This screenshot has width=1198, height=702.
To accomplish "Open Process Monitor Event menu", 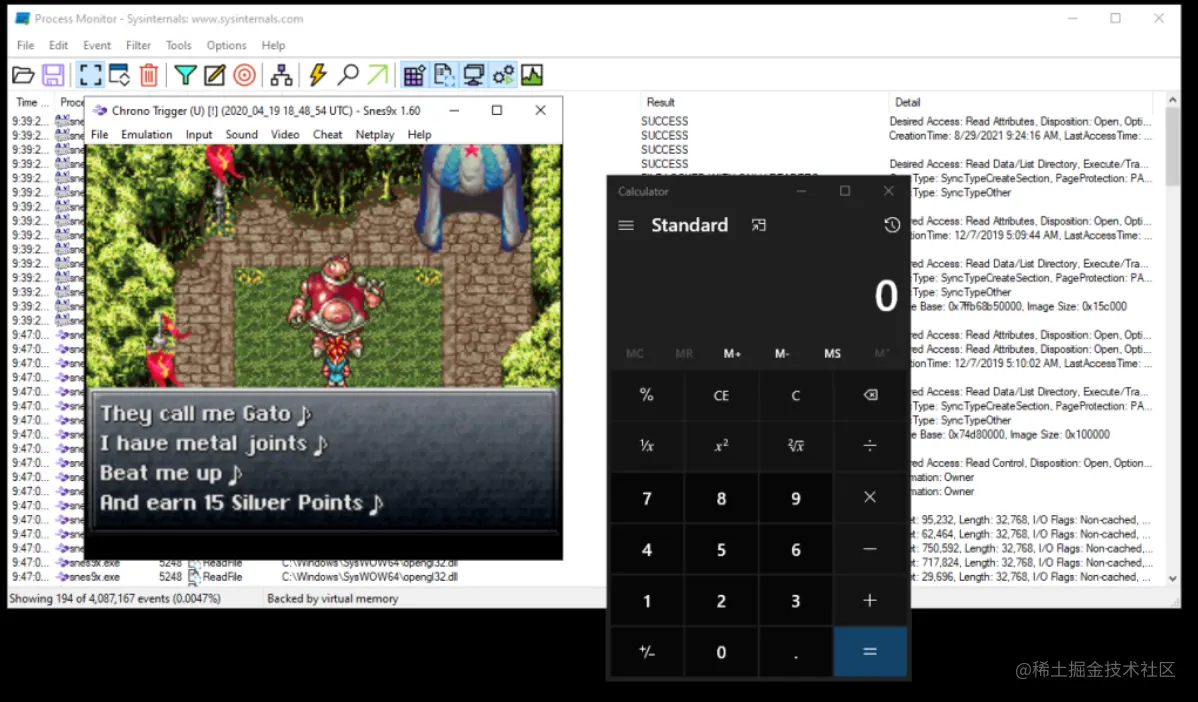I will [97, 45].
